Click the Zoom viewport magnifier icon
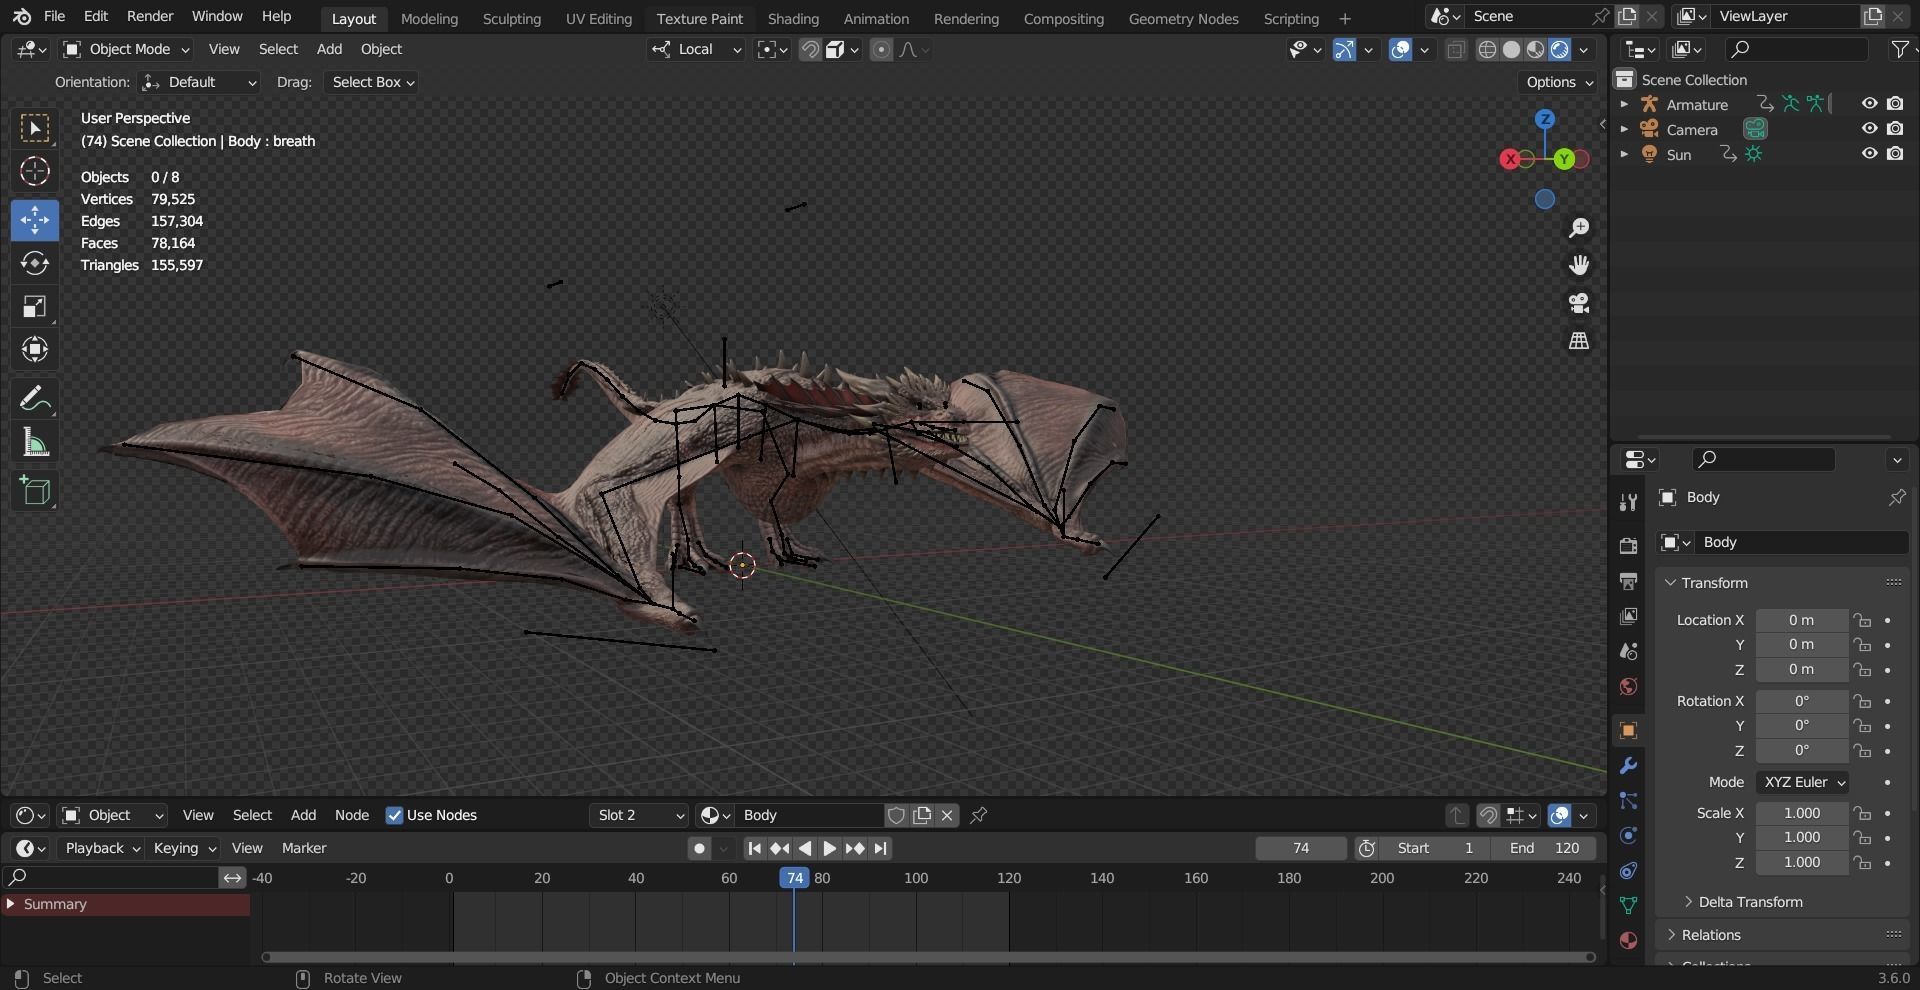Viewport: 1920px width, 990px height. [1579, 228]
